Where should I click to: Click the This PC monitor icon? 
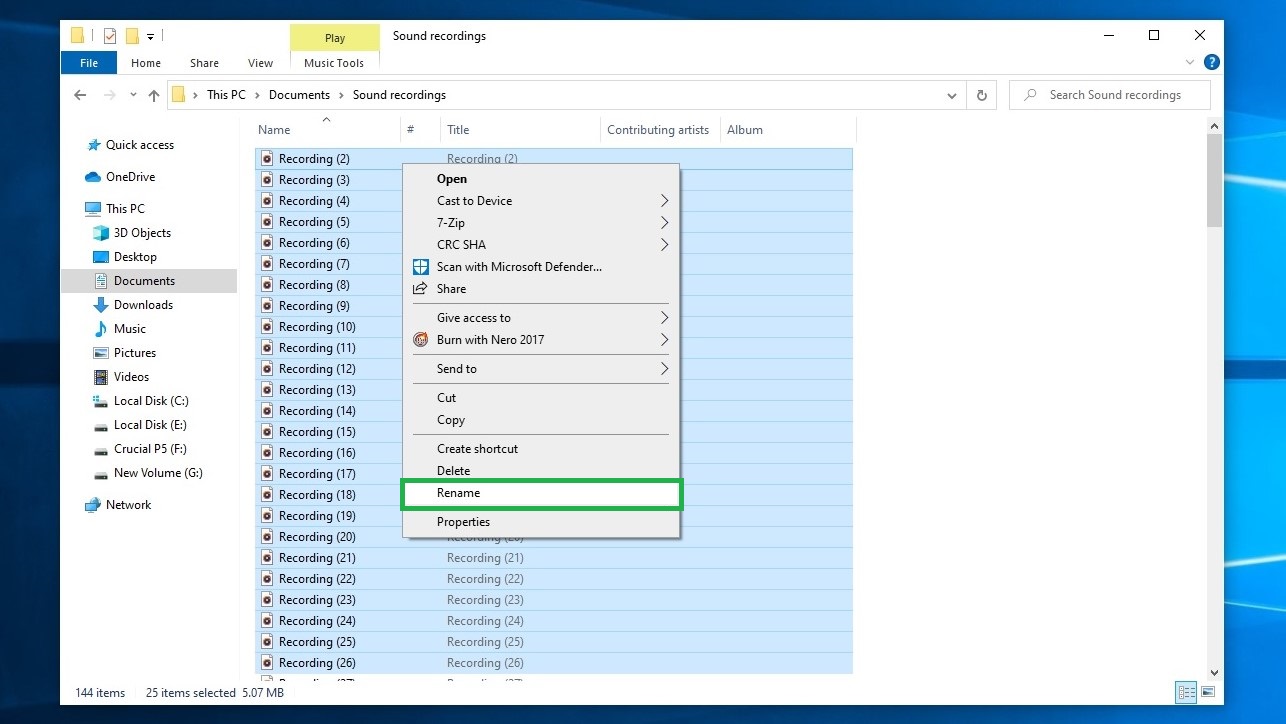tap(93, 209)
